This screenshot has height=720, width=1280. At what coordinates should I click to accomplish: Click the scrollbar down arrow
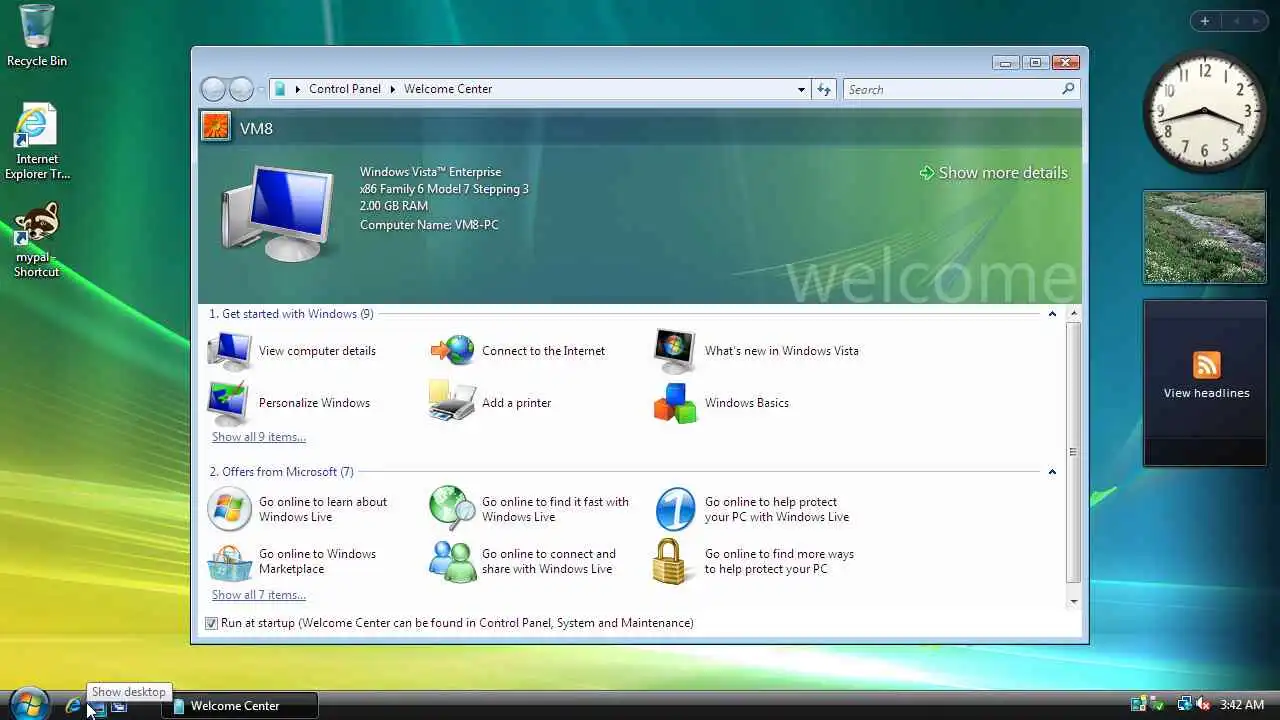[x=1074, y=601]
